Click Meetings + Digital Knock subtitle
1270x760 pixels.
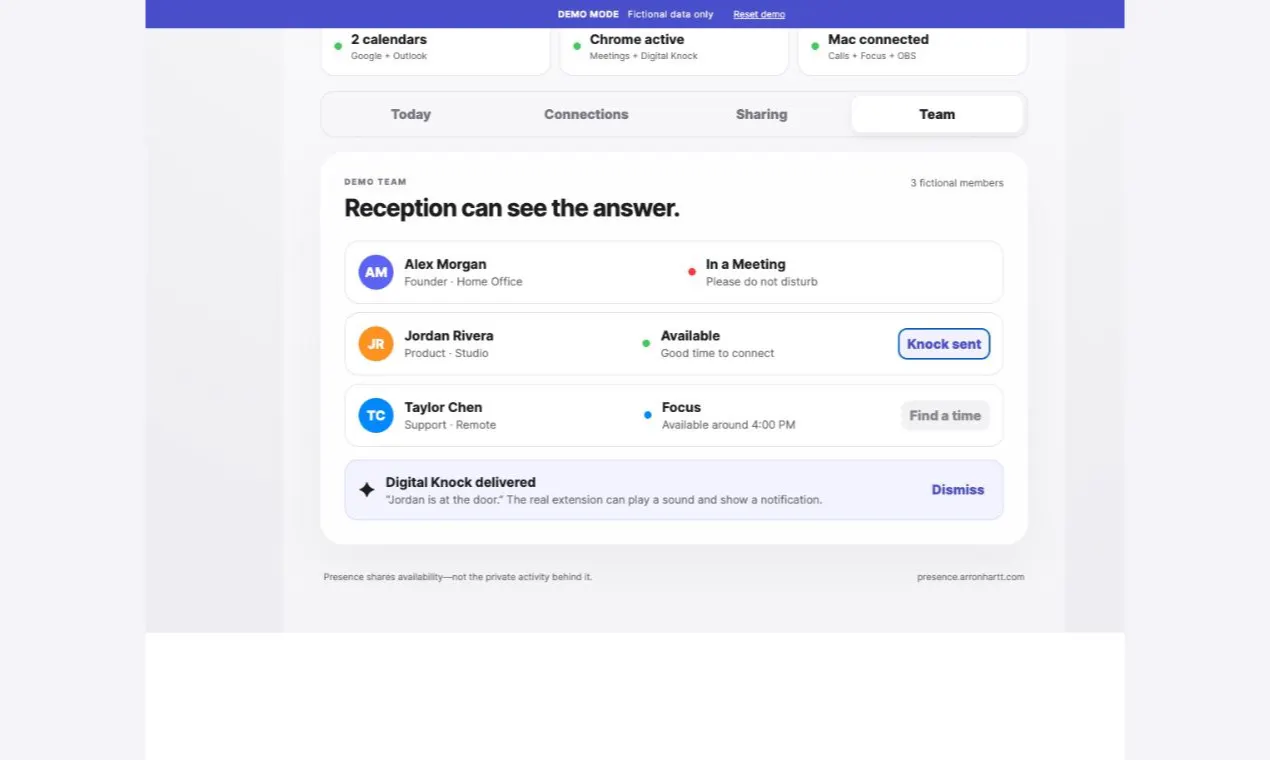click(644, 56)
